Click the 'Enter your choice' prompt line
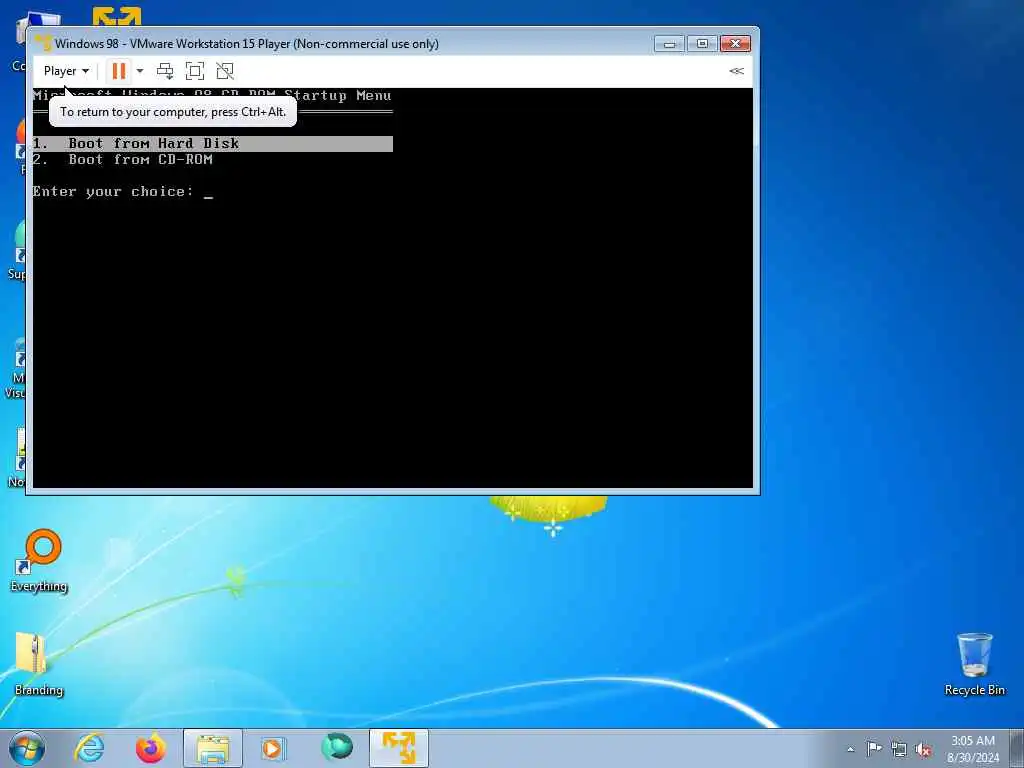This screenshot has width=1024, height=768. [x=123, y=191]
